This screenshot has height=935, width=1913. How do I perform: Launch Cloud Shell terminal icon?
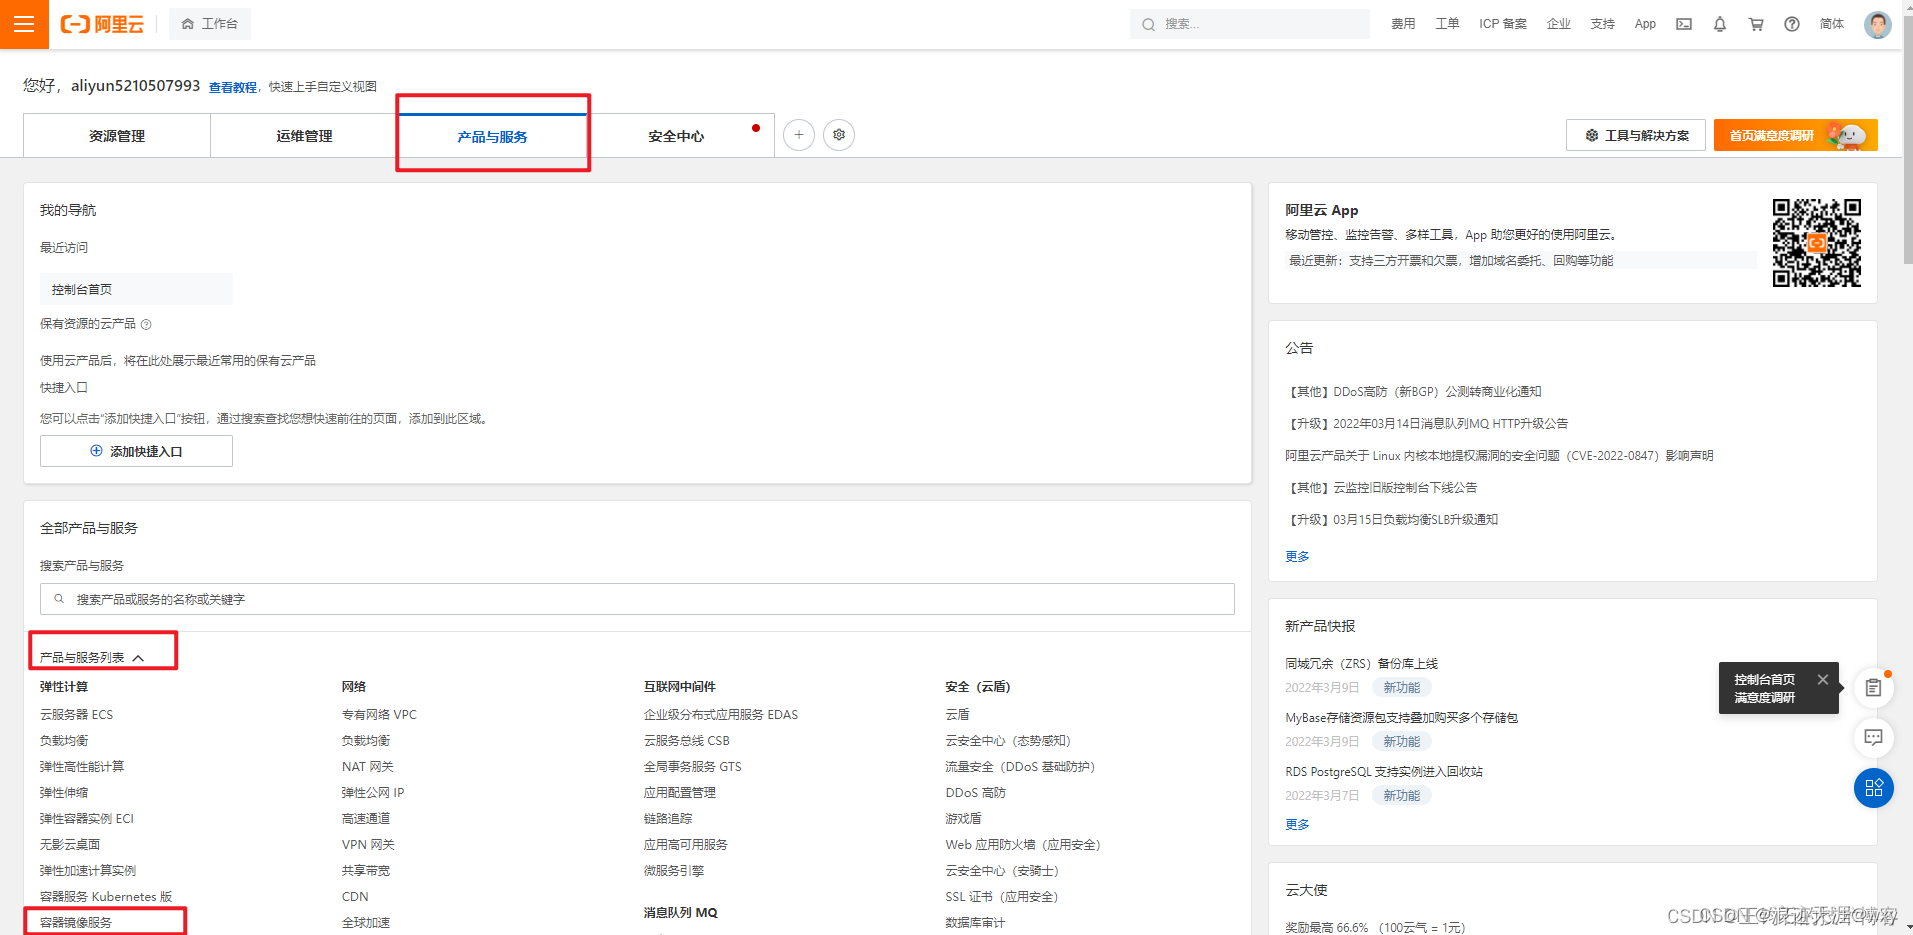1684,24
